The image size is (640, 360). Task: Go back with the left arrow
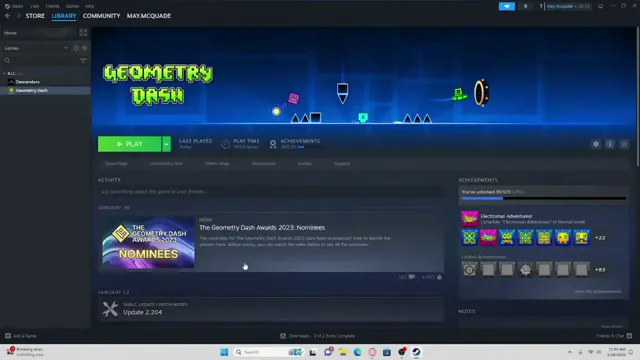pos(8,16)
